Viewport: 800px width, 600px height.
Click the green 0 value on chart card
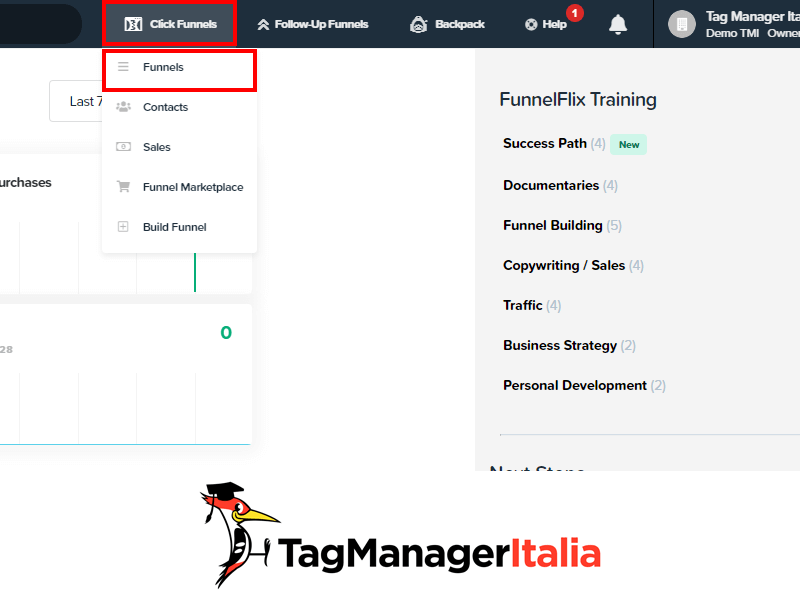click(226, 333)
